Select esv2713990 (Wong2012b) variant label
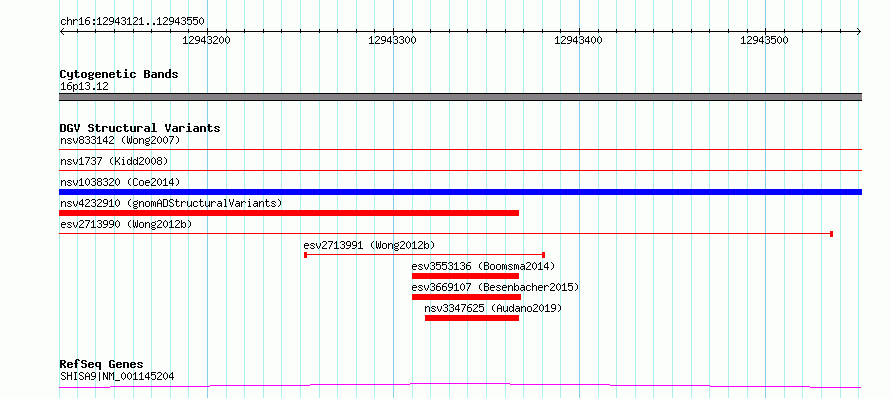Screen dimensions: 890x398 point(126,224)
